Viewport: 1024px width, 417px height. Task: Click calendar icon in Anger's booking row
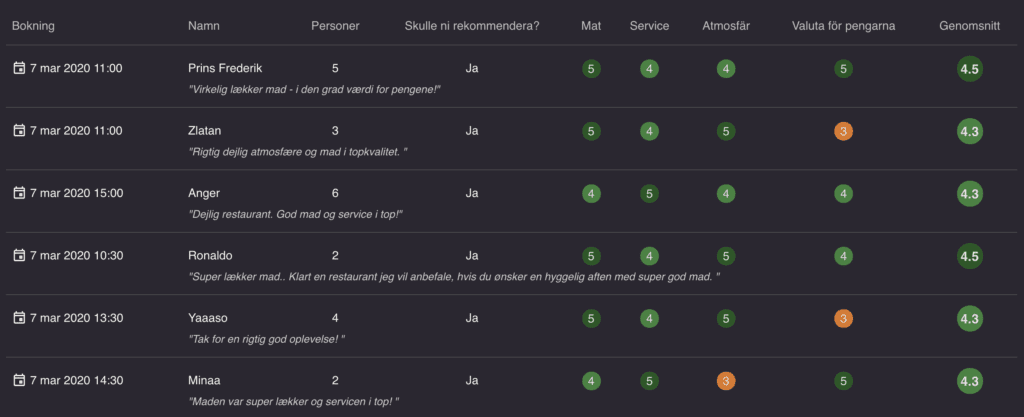click(x=20, y=193)
